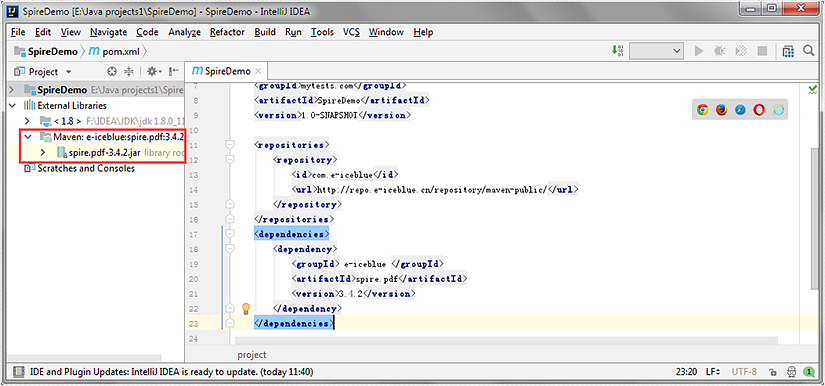Click the Scratches and Consoles icon
The height and width of the screenshot is (386, 825).
point(29,168)
